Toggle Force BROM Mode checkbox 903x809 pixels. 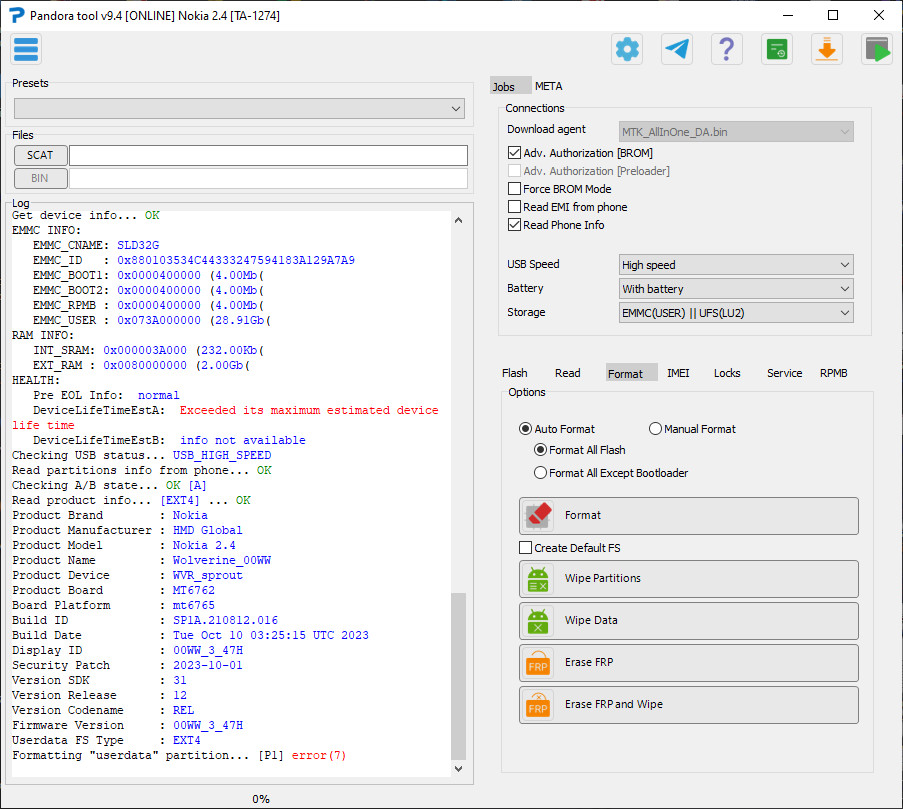(x=514, y=188)
